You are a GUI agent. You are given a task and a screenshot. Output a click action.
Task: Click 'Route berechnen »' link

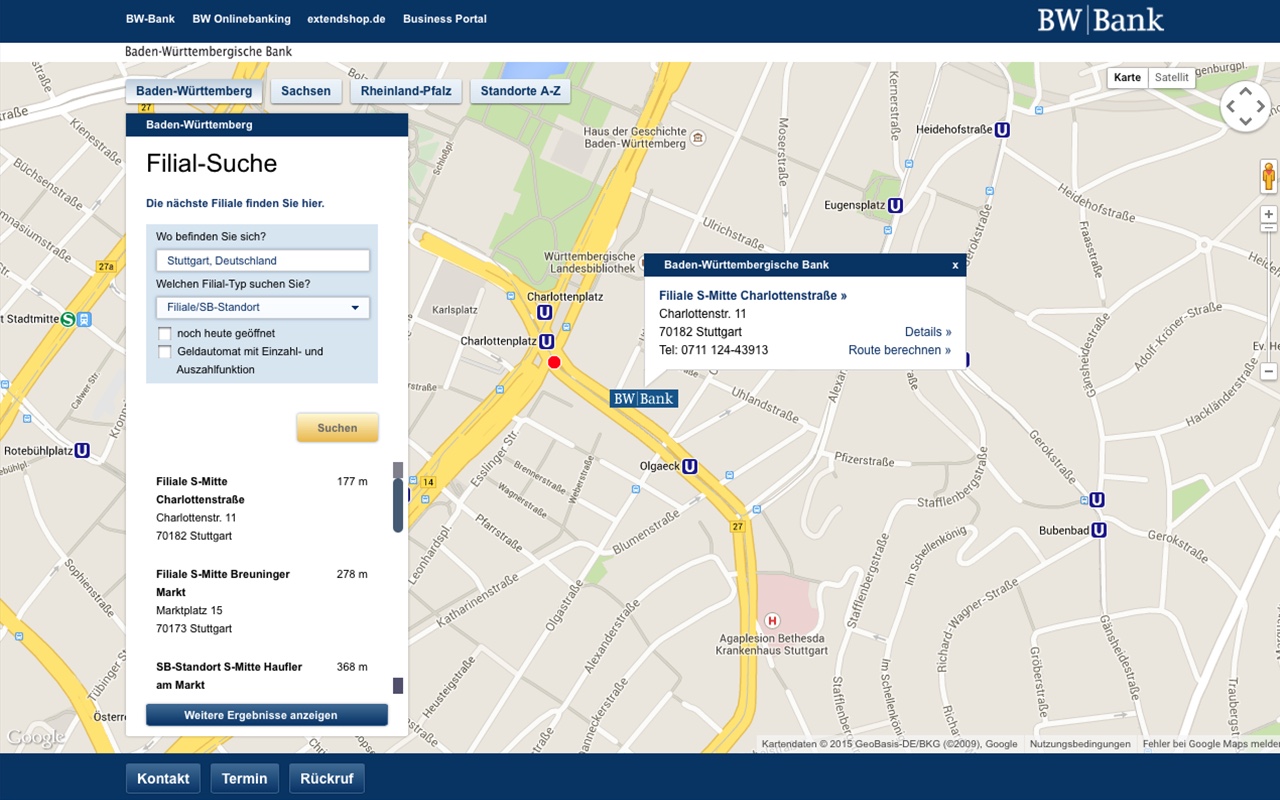[x=900, y=350]
